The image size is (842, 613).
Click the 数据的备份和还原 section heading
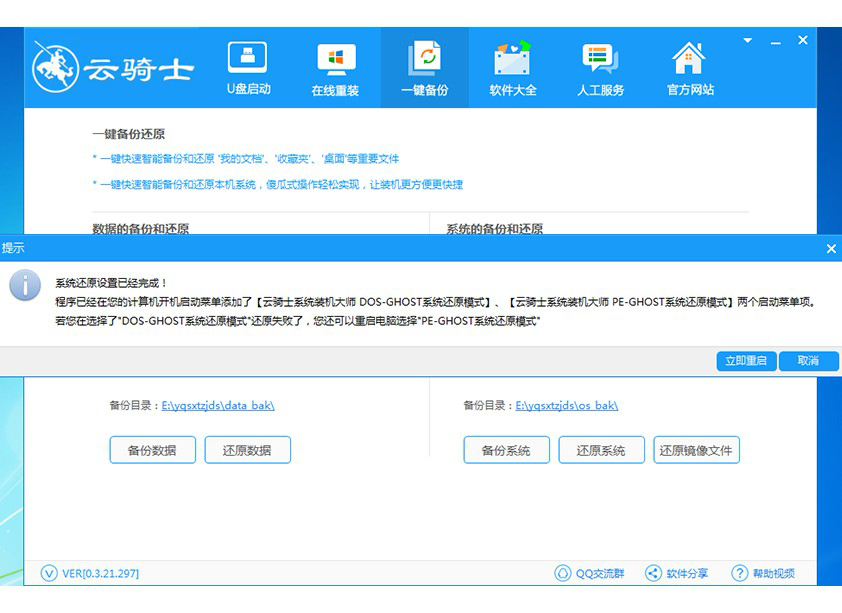(x=141, y=229)
